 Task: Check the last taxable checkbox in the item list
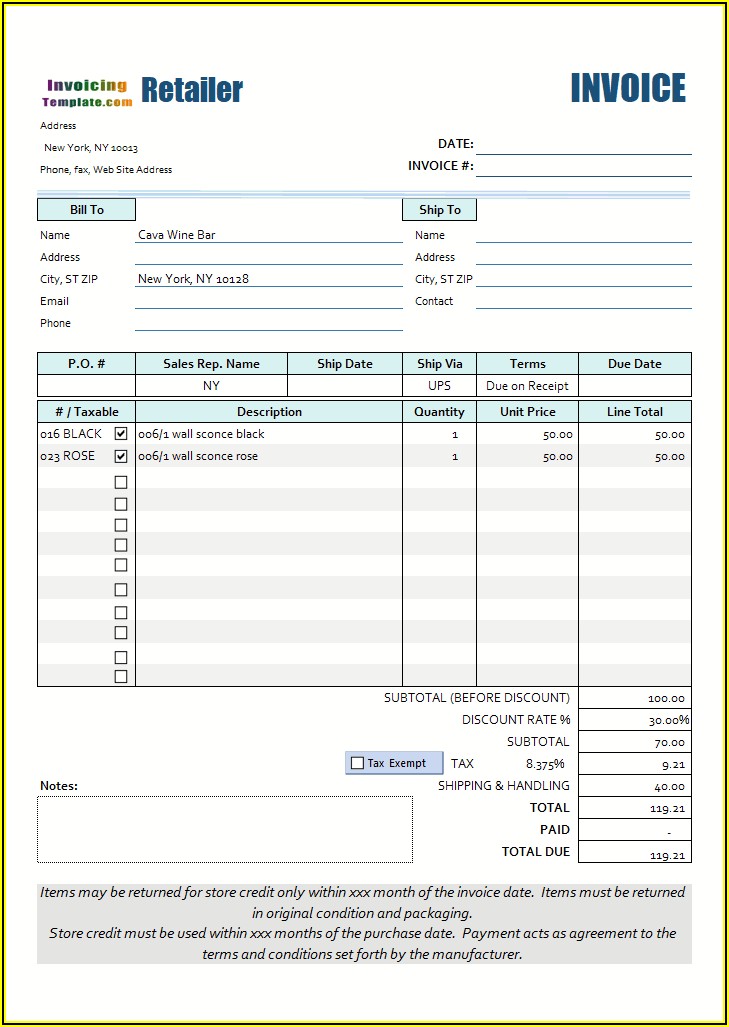pyautogui.click(x=121, y=676)
